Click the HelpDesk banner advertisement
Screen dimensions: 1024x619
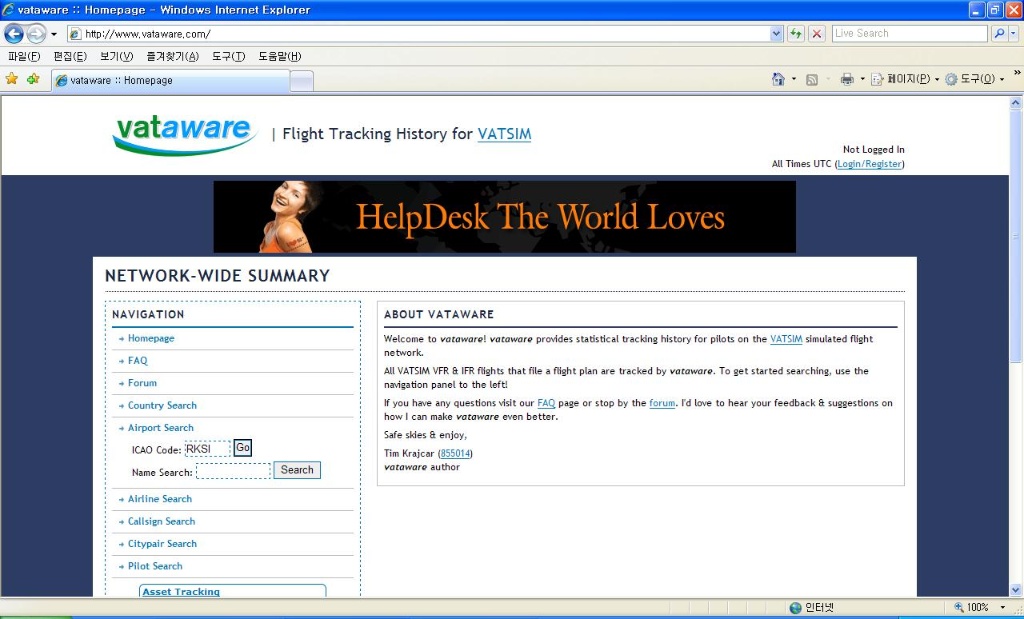pyautogui.click(x=504, y=217)
